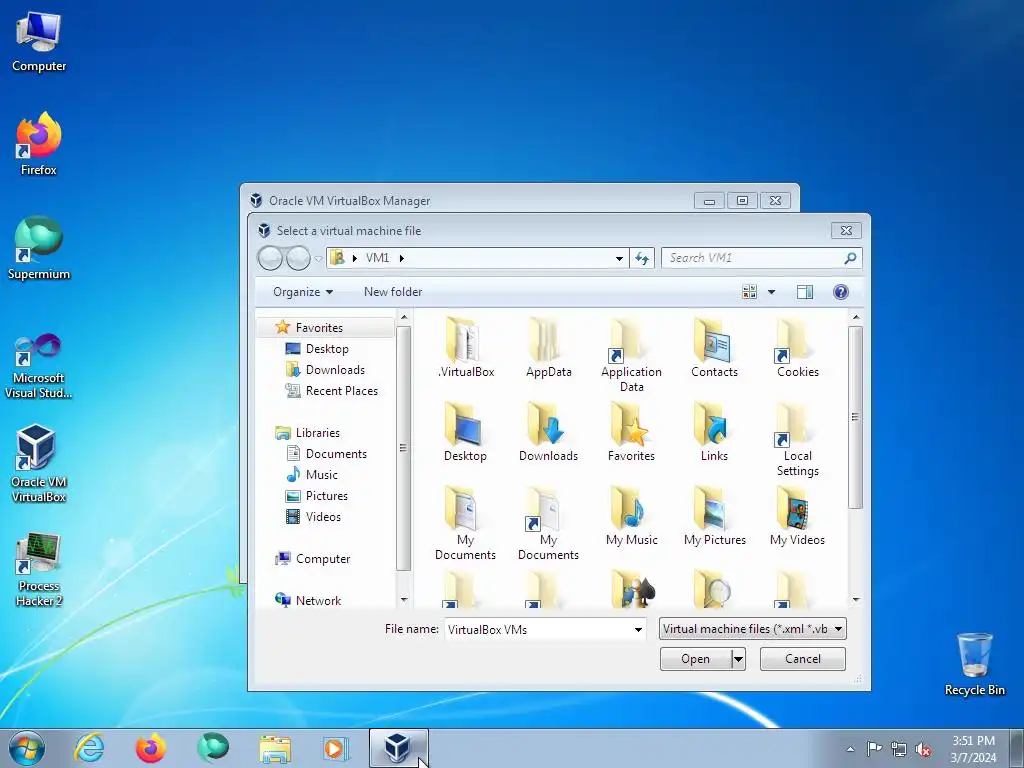This screenshot has width=1024, height=768.
Task: Open the File name combo dropdown
Action: coord(638,630)
